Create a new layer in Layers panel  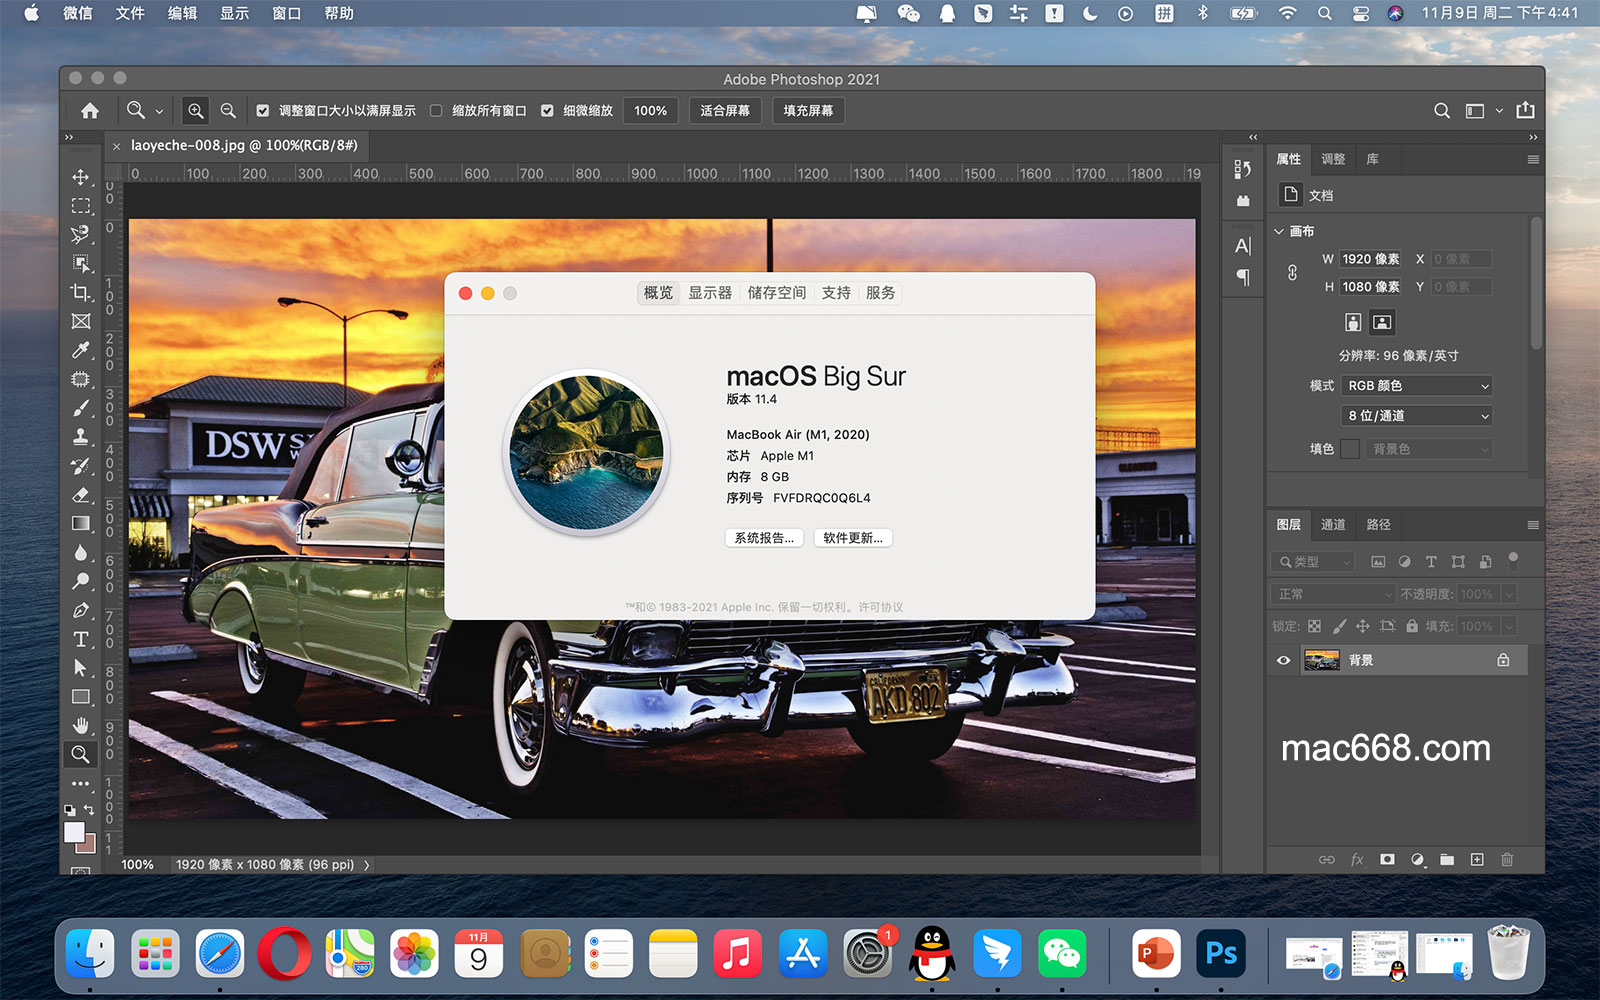click(x=1477, y=859)
